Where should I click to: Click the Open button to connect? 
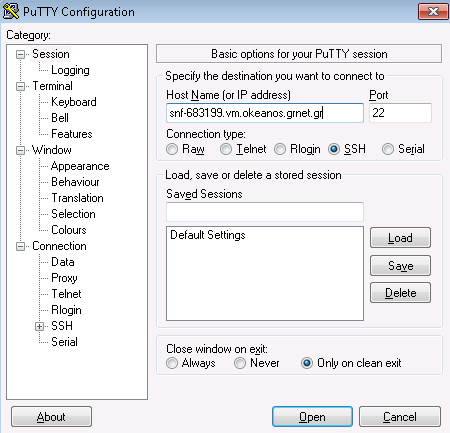point(312,417)
